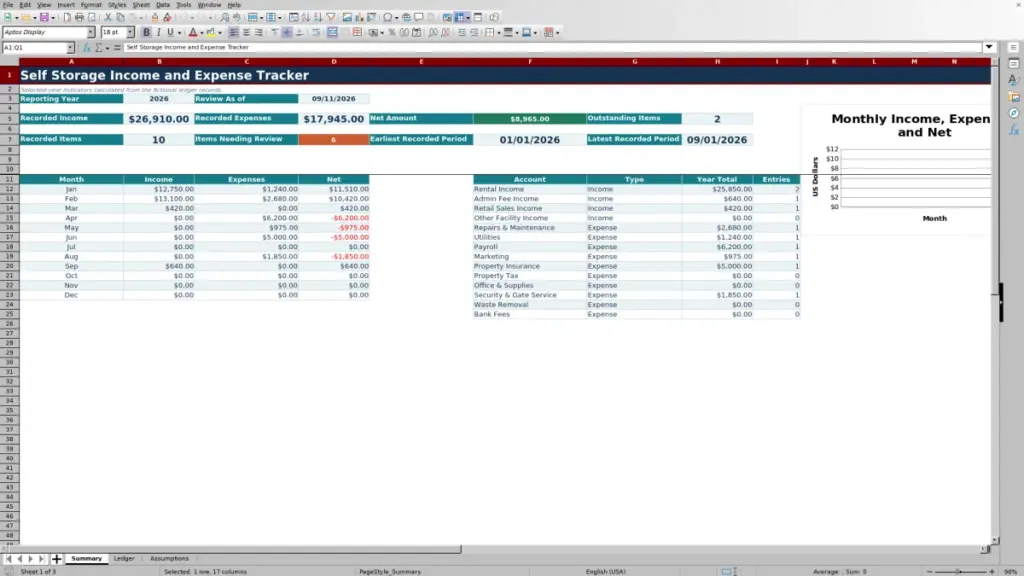Toggle Bold formatting

(x=146, y=32)
